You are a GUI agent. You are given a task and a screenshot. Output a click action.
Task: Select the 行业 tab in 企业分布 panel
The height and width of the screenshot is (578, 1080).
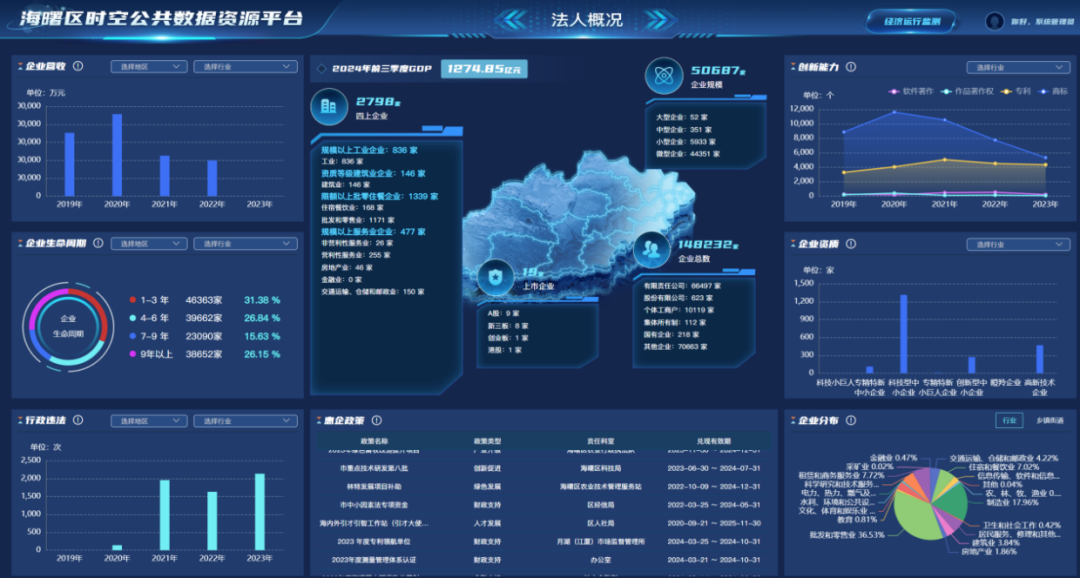1008,421
